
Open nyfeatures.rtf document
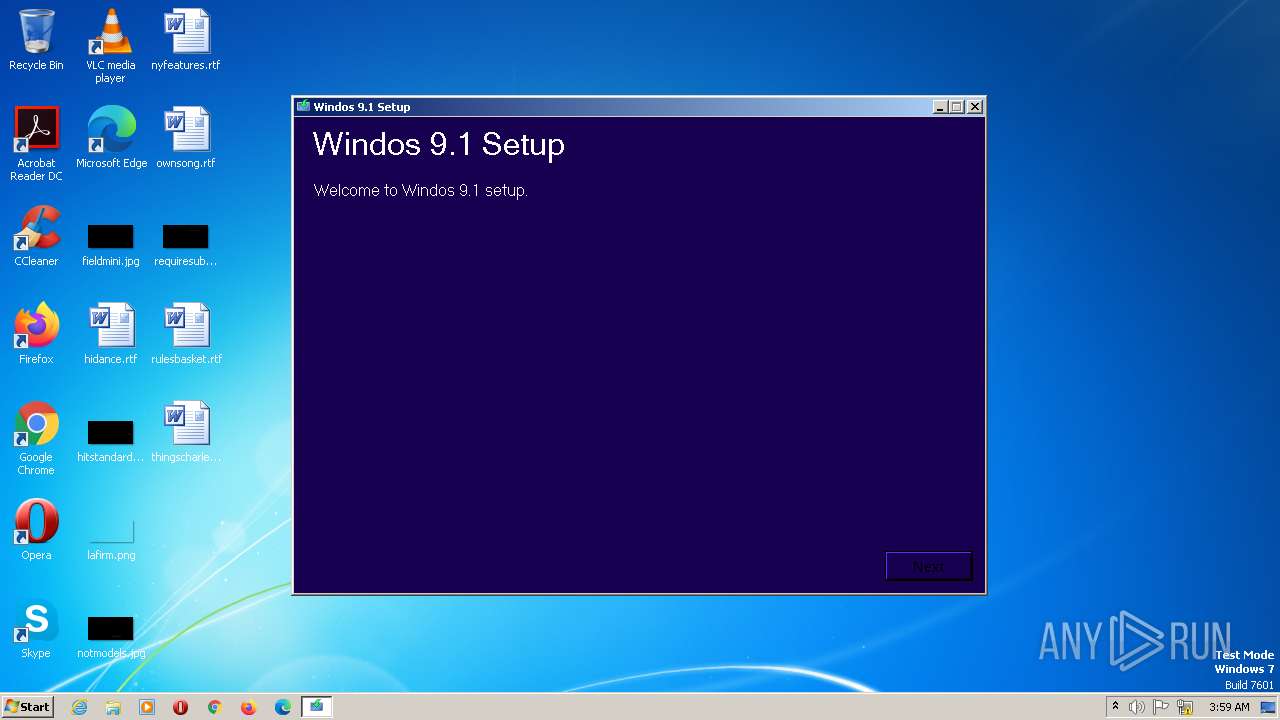click(186, 40)
